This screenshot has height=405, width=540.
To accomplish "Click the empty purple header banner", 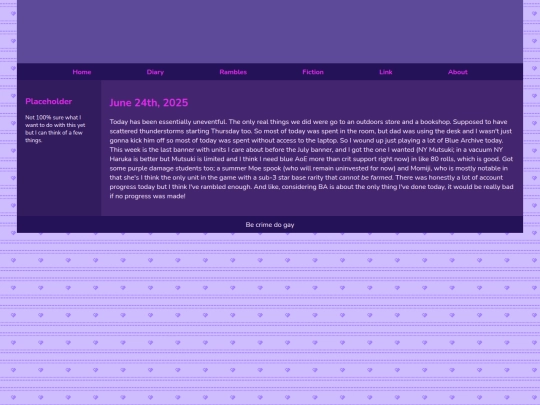I will coord(270,31).
